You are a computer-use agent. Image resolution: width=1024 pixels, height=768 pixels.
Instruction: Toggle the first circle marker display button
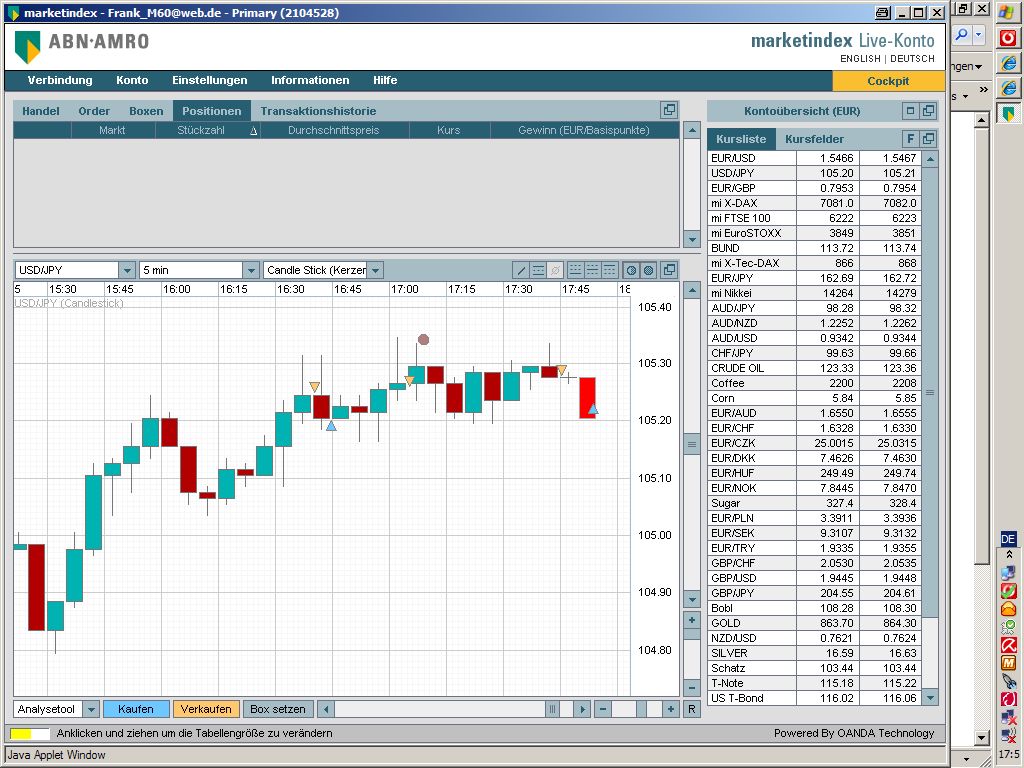tap(631, 270)
